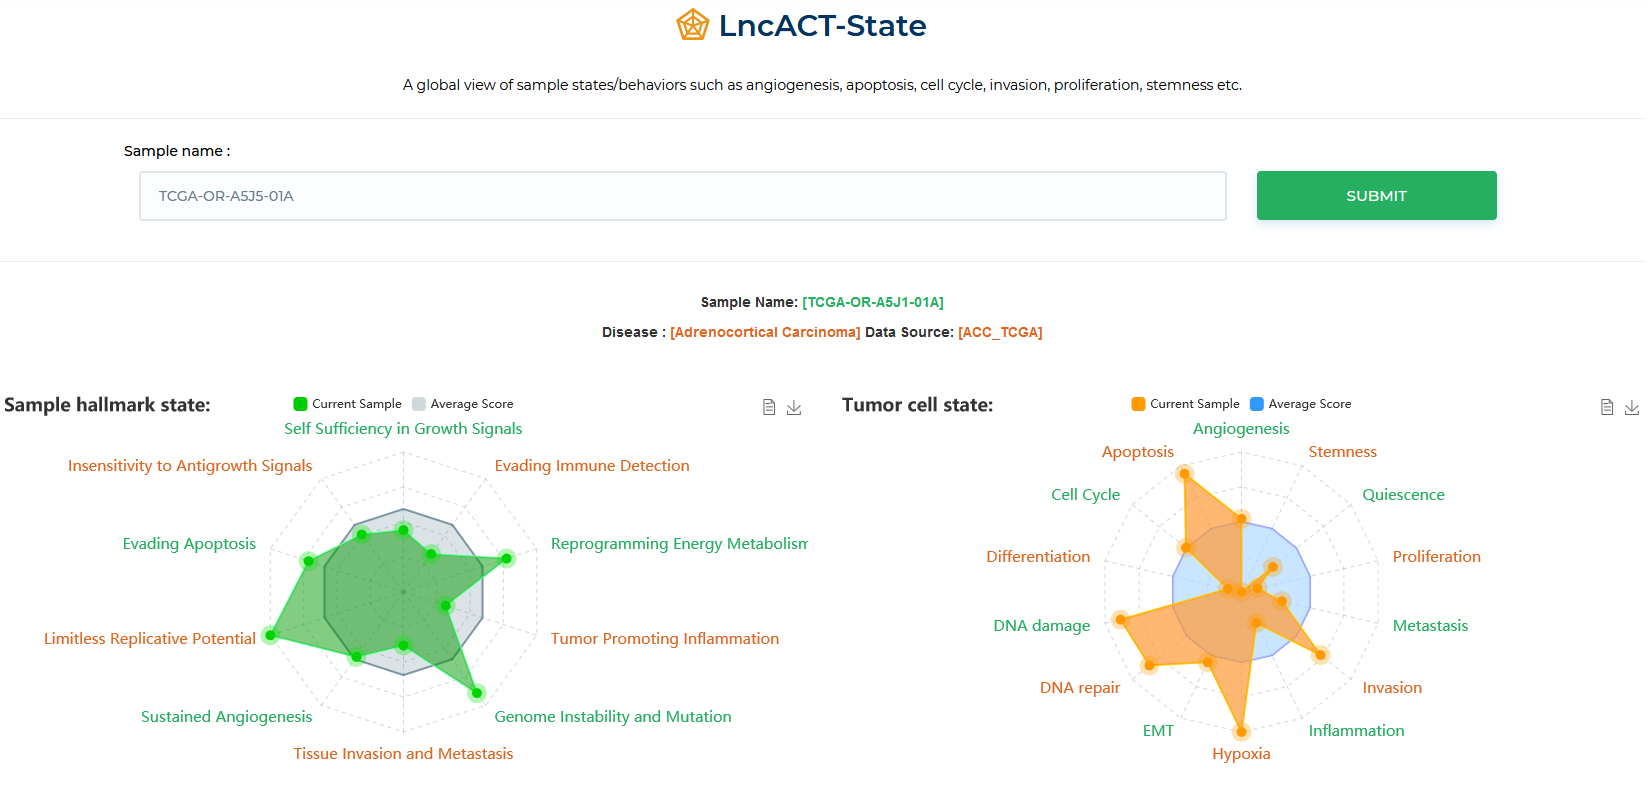1648x785 pixels.
Task: Click the Sample name input field
Action: (682, 196)
